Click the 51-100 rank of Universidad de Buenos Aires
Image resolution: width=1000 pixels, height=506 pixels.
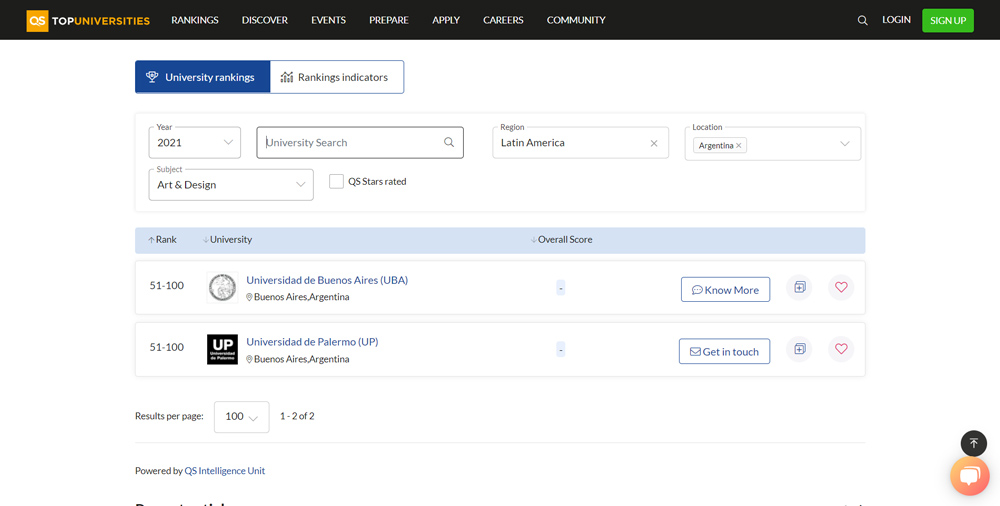(x=166, y=285)
